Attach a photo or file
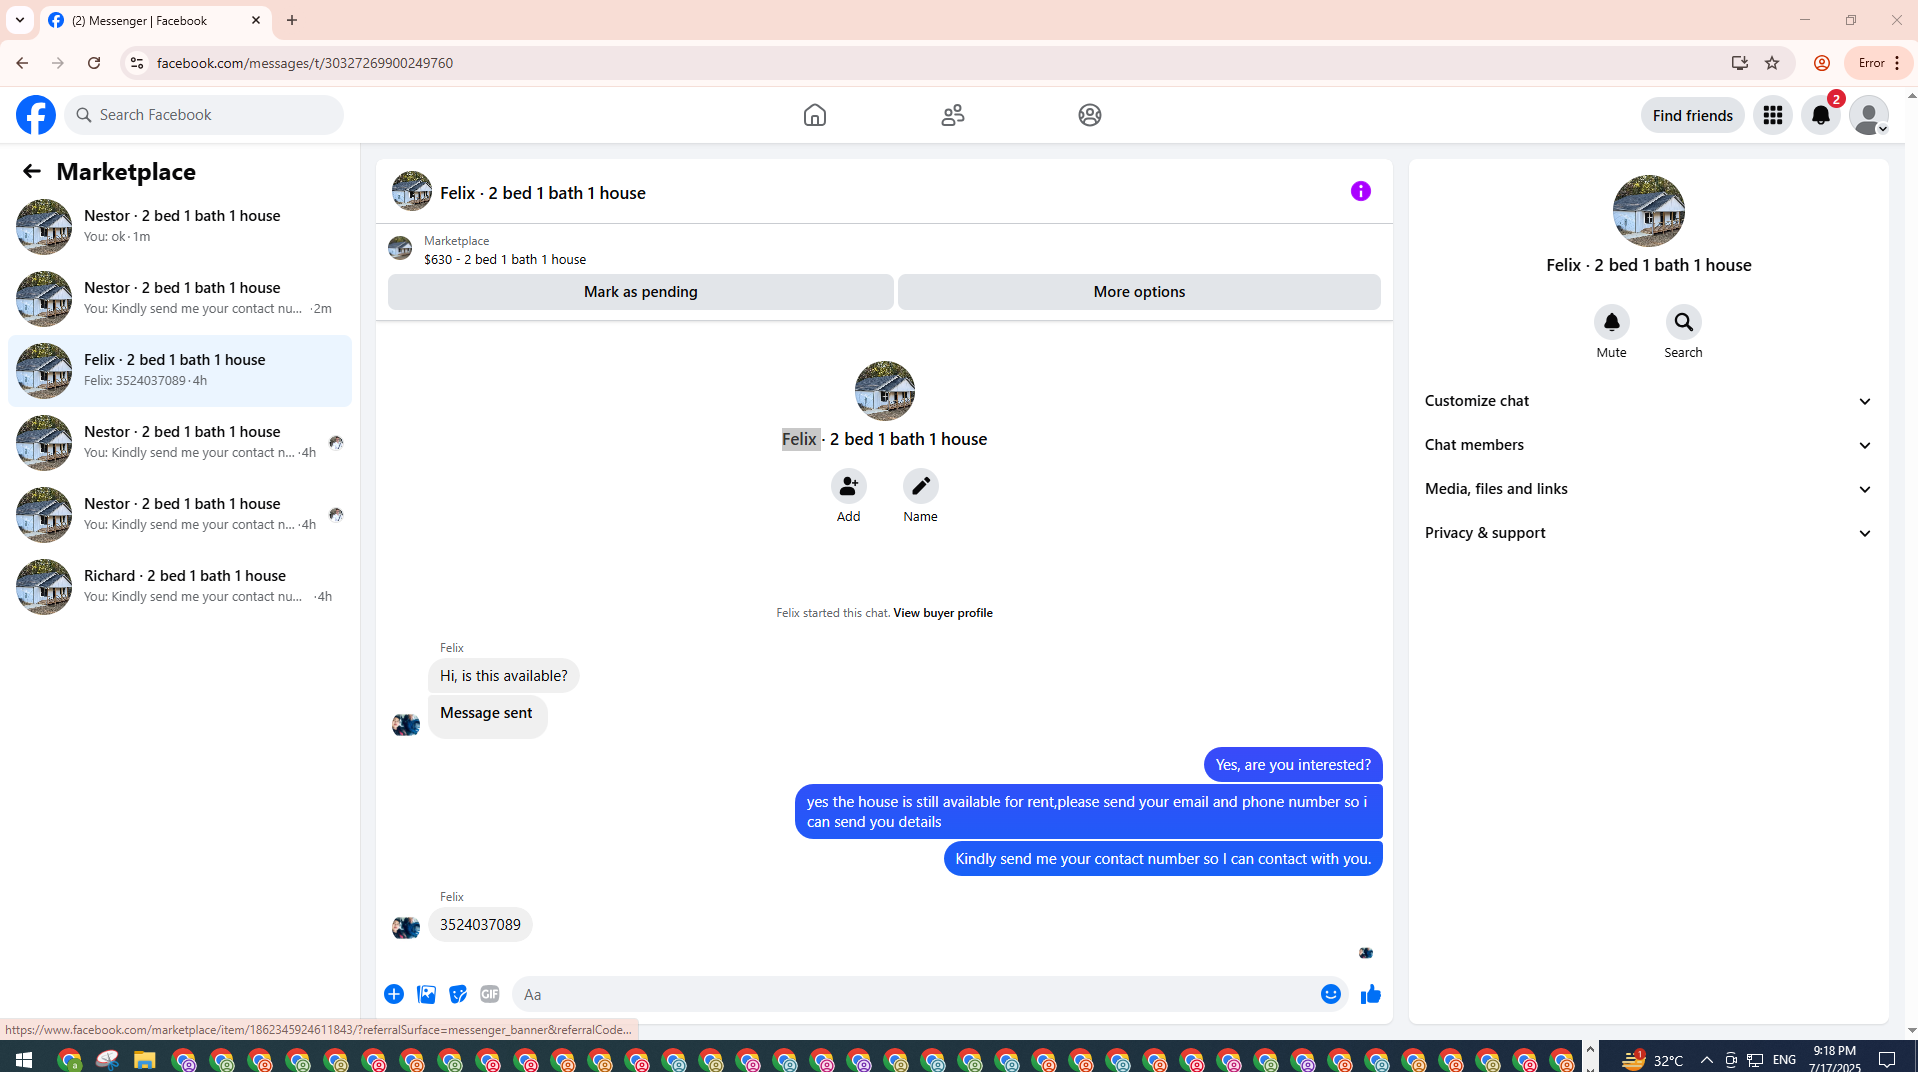The image size is (1918, 1072). tap(426, 994)
